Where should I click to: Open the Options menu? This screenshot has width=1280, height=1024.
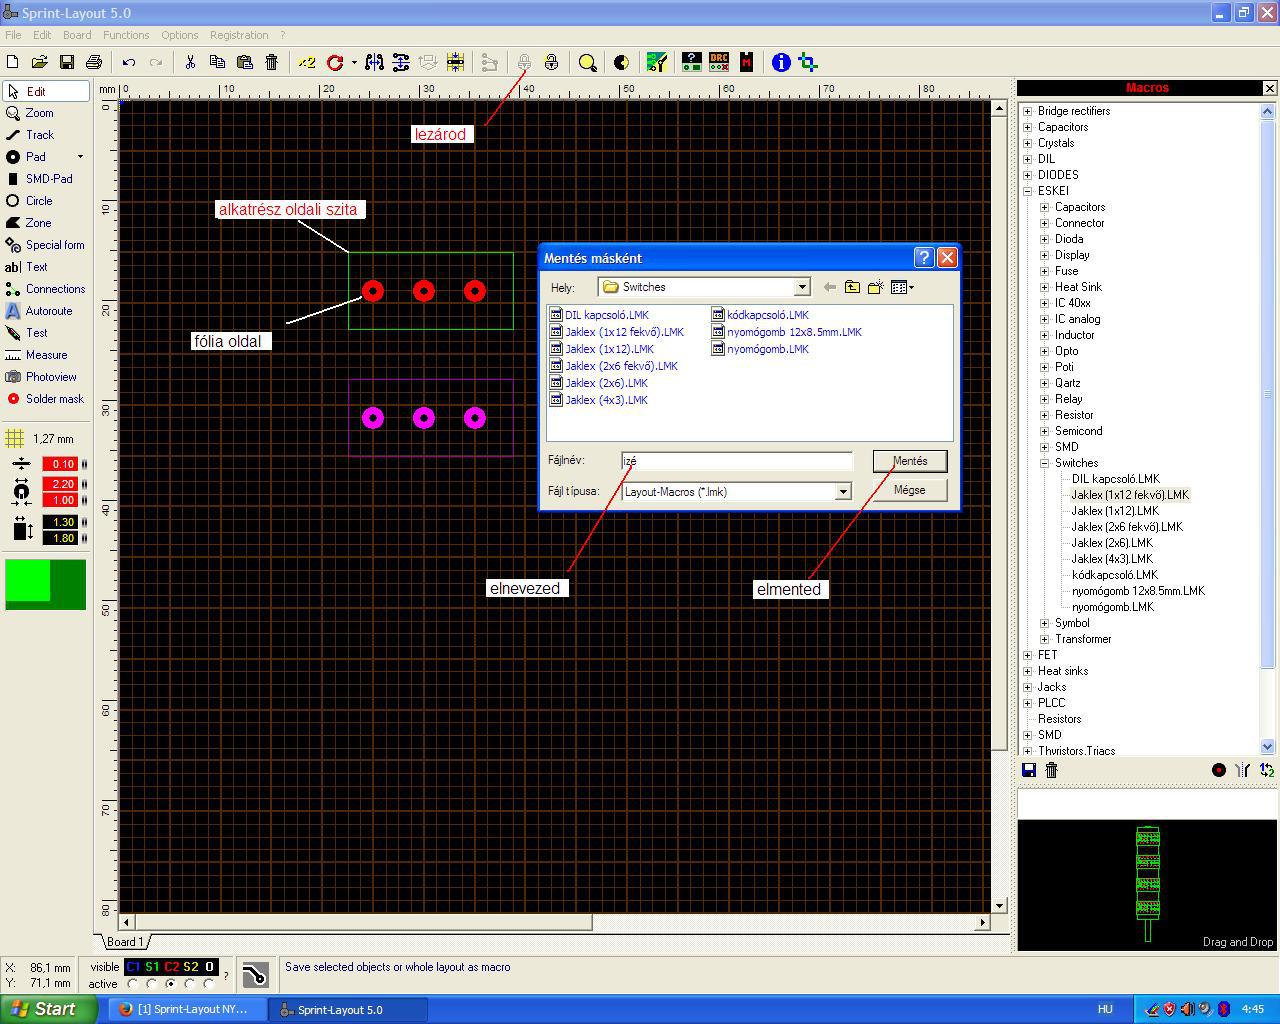[x=180, y=35]
